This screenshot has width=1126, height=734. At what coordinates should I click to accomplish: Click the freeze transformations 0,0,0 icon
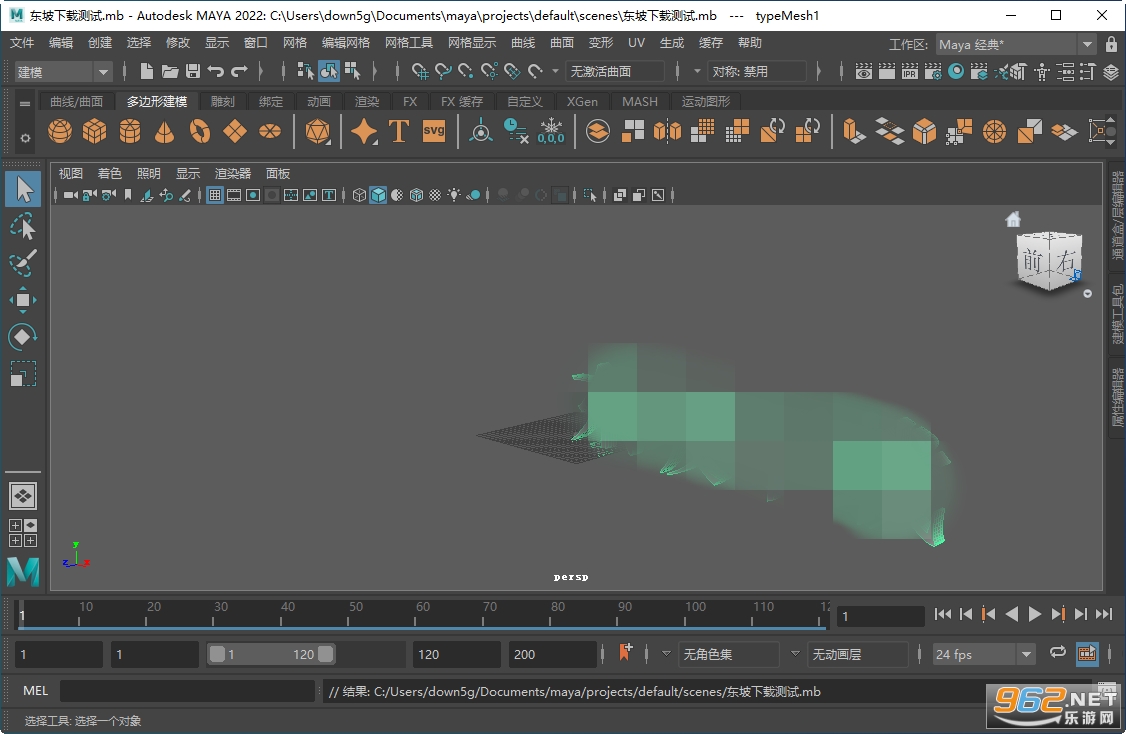pos(551,131)
